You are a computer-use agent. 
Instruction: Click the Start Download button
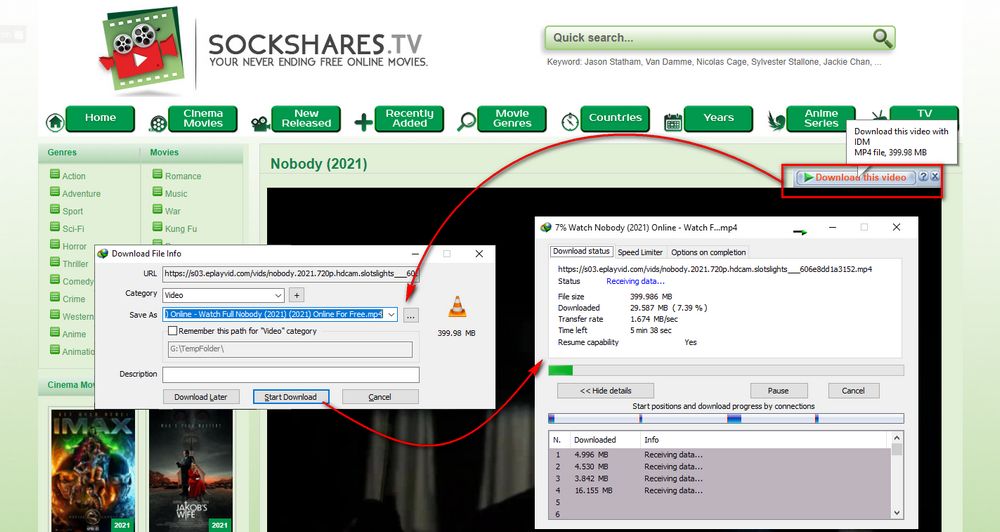[x=291, y=397]
